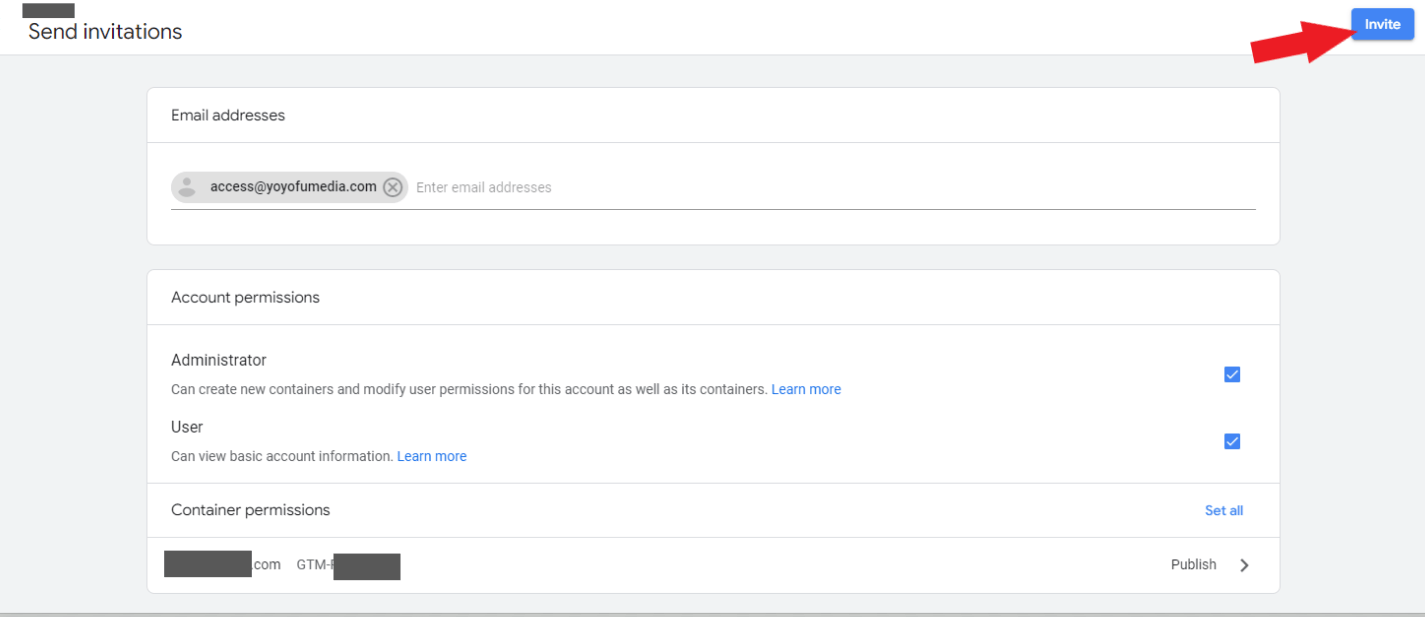Click the Account permissions heading
The width and height of the screenshot is (1425, 617).
(245, 297)
